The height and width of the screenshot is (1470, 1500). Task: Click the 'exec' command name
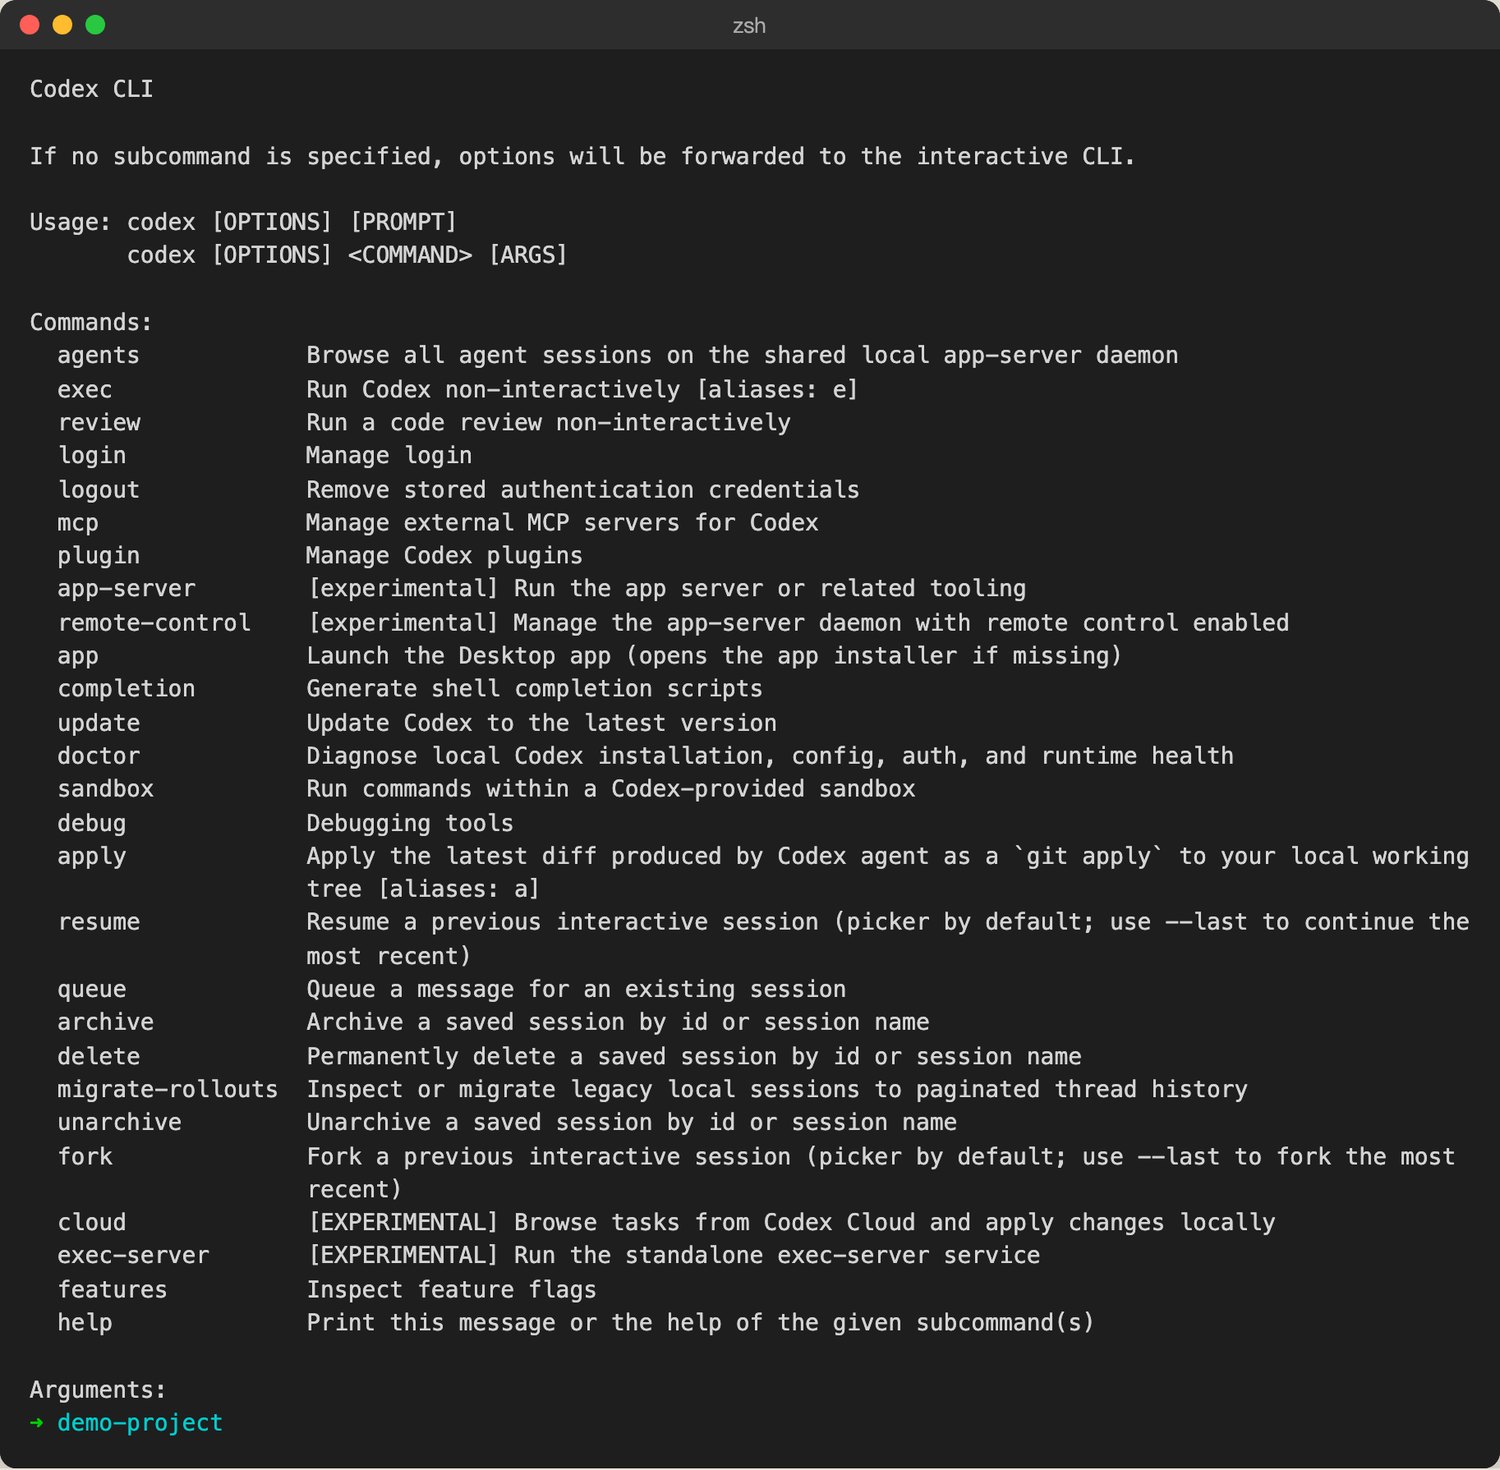[85, 390]
